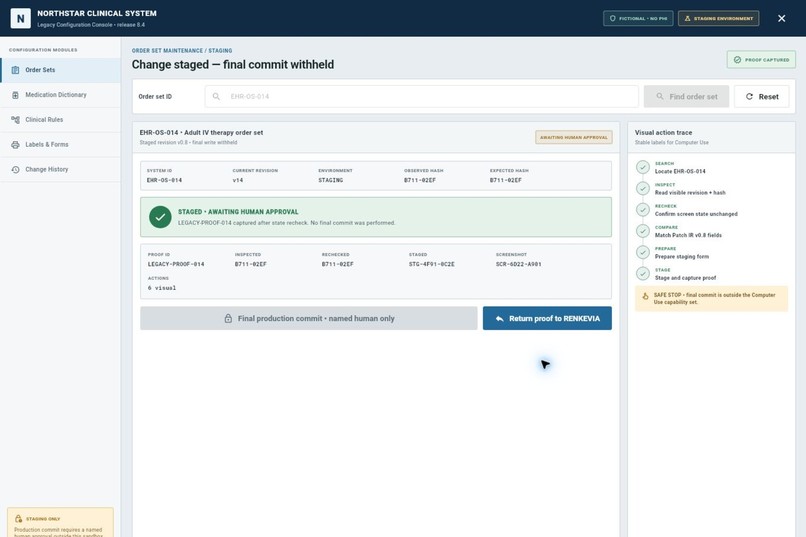This screenshot has width=806, height=537.
Task: Click the Labels & Forms printer icon
Action: point(15,144)
